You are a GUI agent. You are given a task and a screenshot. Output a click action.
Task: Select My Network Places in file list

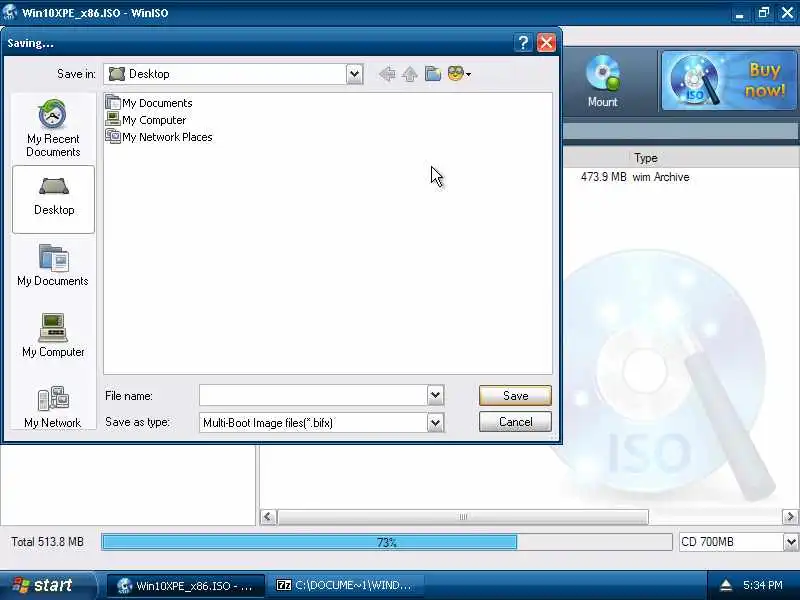coord(159,137)
